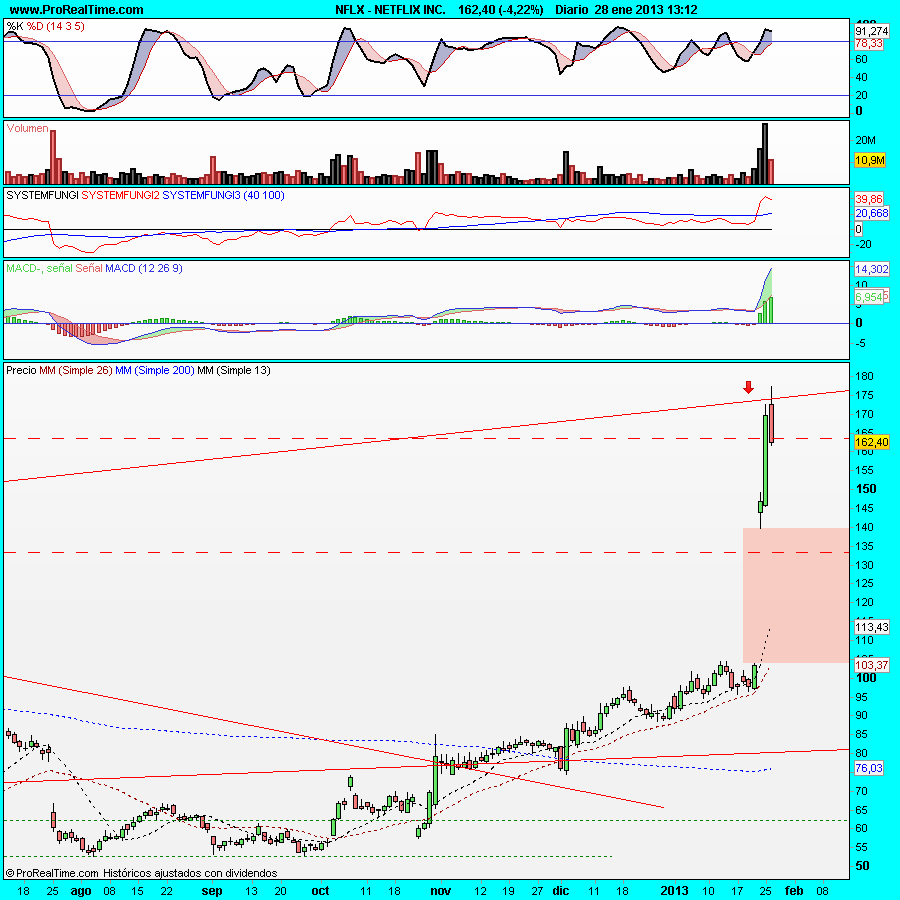This screenshot has width=900, height=900.
Task: Select the MM (Simple 26) legend label
Action: [x=76, y=370]
